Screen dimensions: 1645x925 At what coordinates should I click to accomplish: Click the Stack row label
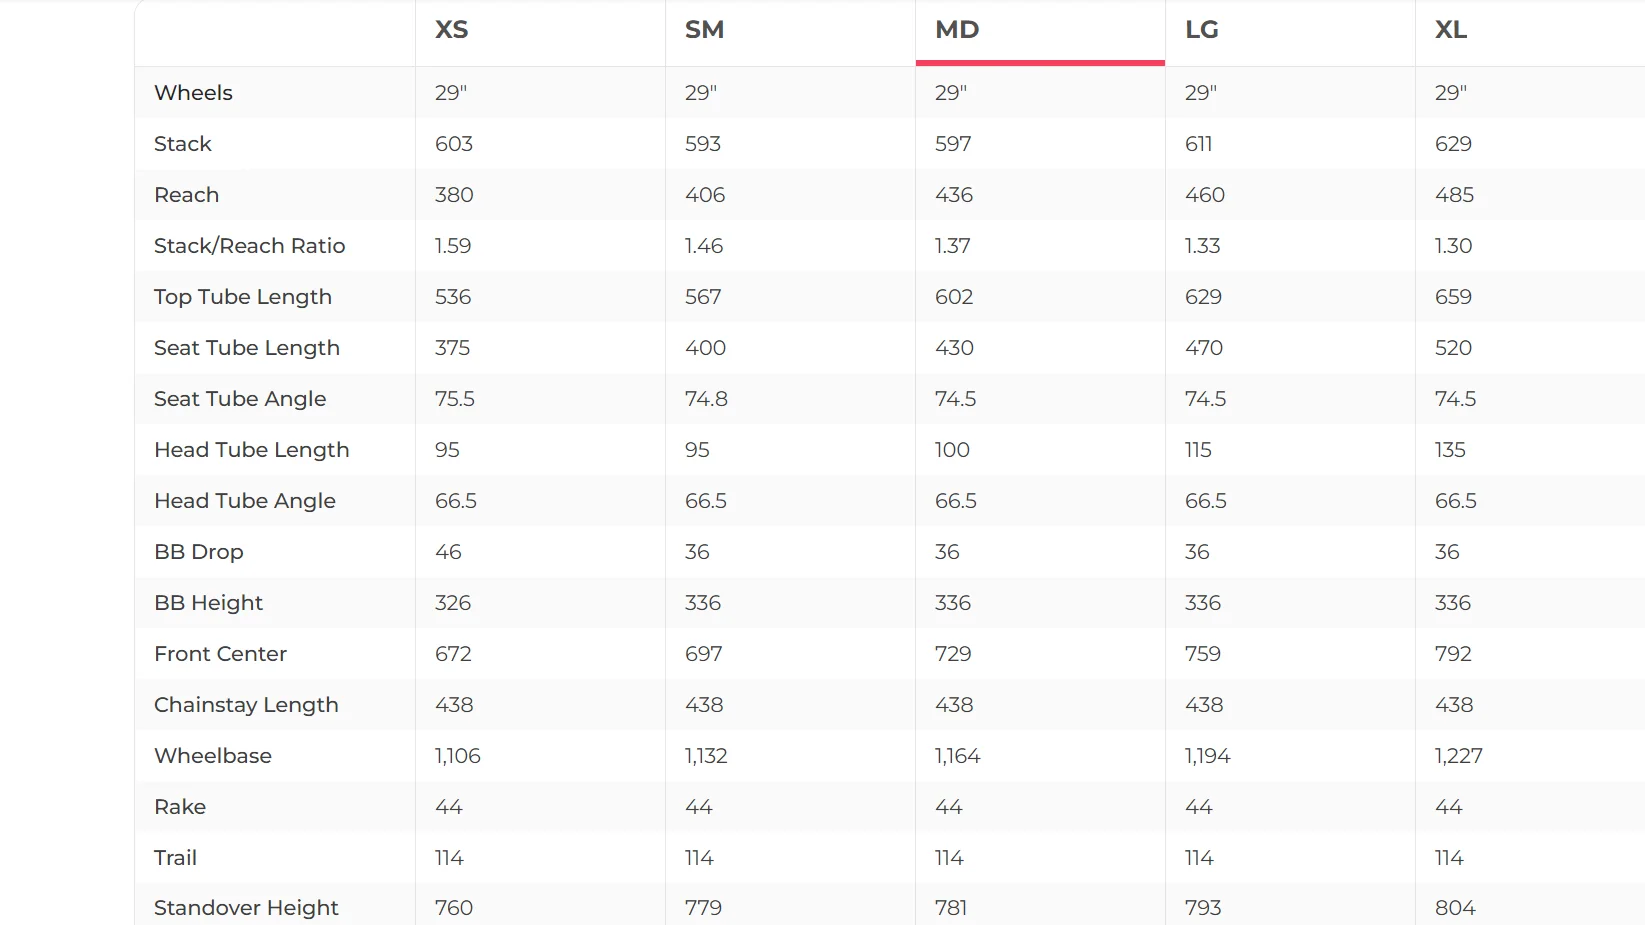pos(183,144)
